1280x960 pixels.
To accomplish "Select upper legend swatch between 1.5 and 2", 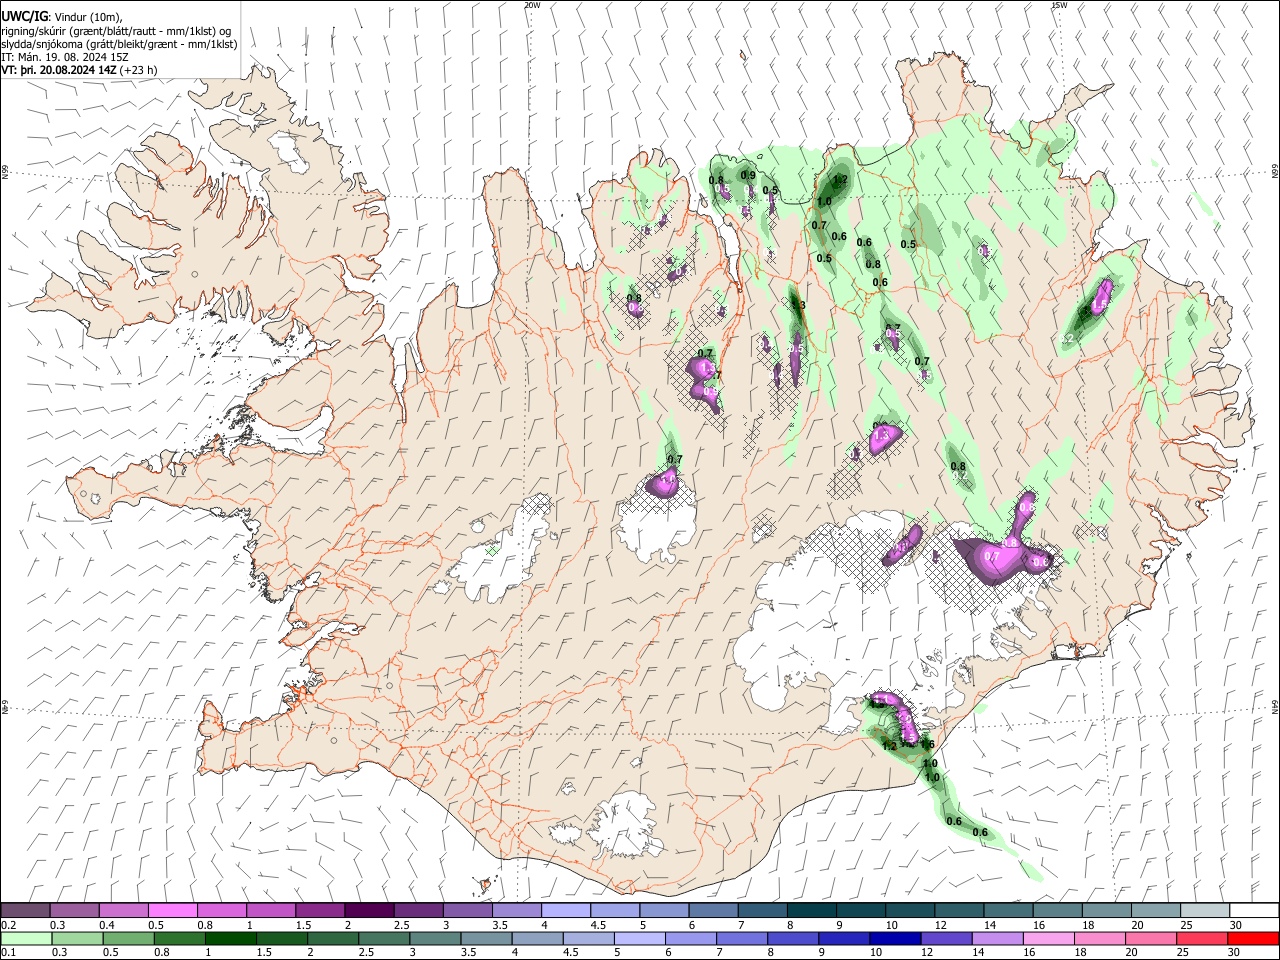I will 320,911.
